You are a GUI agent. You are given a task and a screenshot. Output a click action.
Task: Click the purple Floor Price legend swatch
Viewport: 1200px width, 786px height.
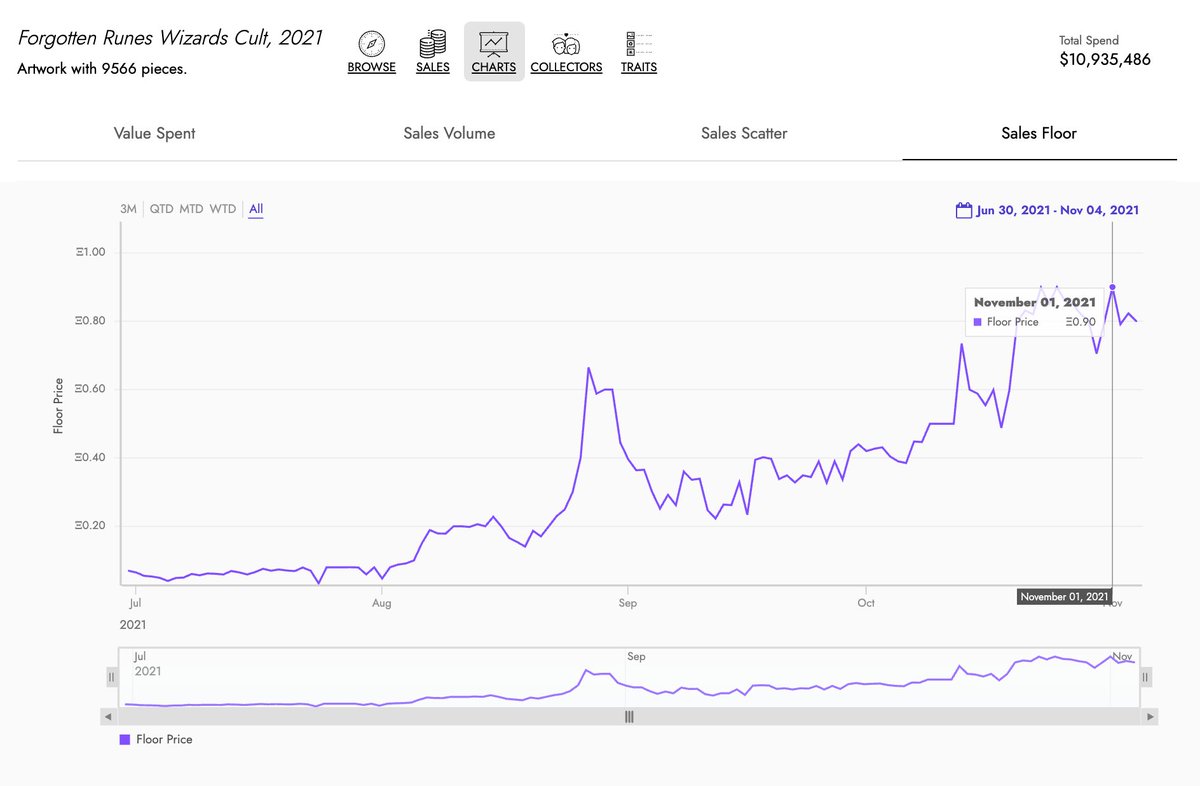point(125,739)
